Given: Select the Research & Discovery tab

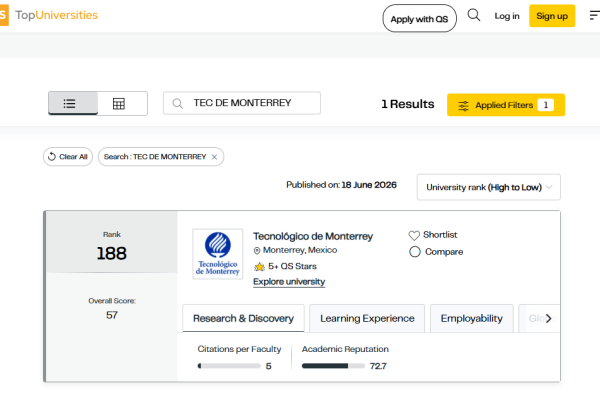Looking at the screenshot, I should (x=243, y=318).
